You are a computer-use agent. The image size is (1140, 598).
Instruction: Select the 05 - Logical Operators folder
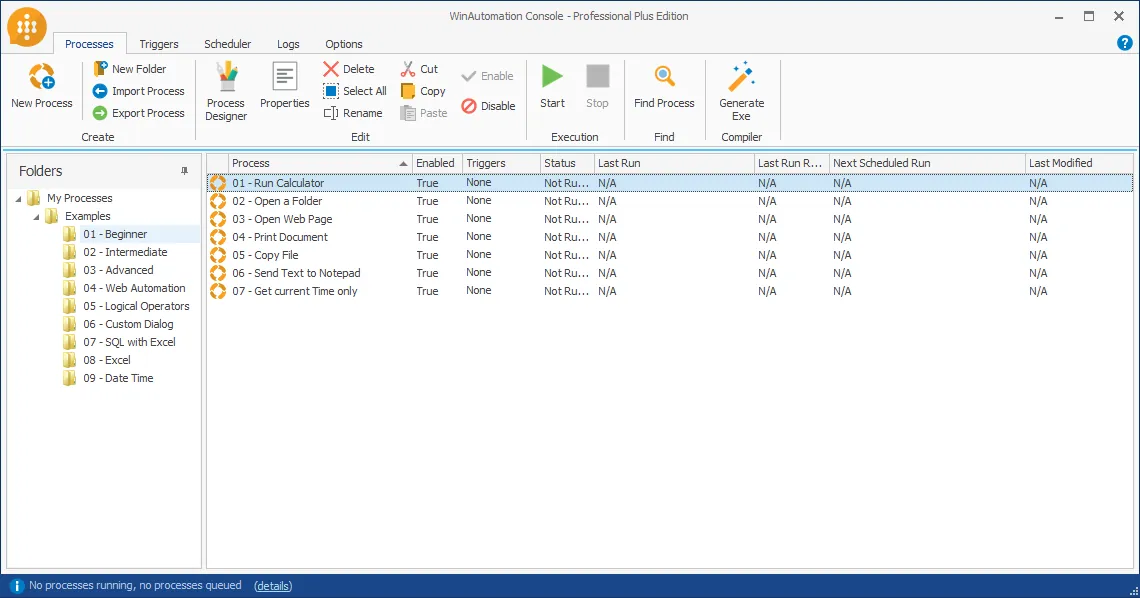click(136, 307)
